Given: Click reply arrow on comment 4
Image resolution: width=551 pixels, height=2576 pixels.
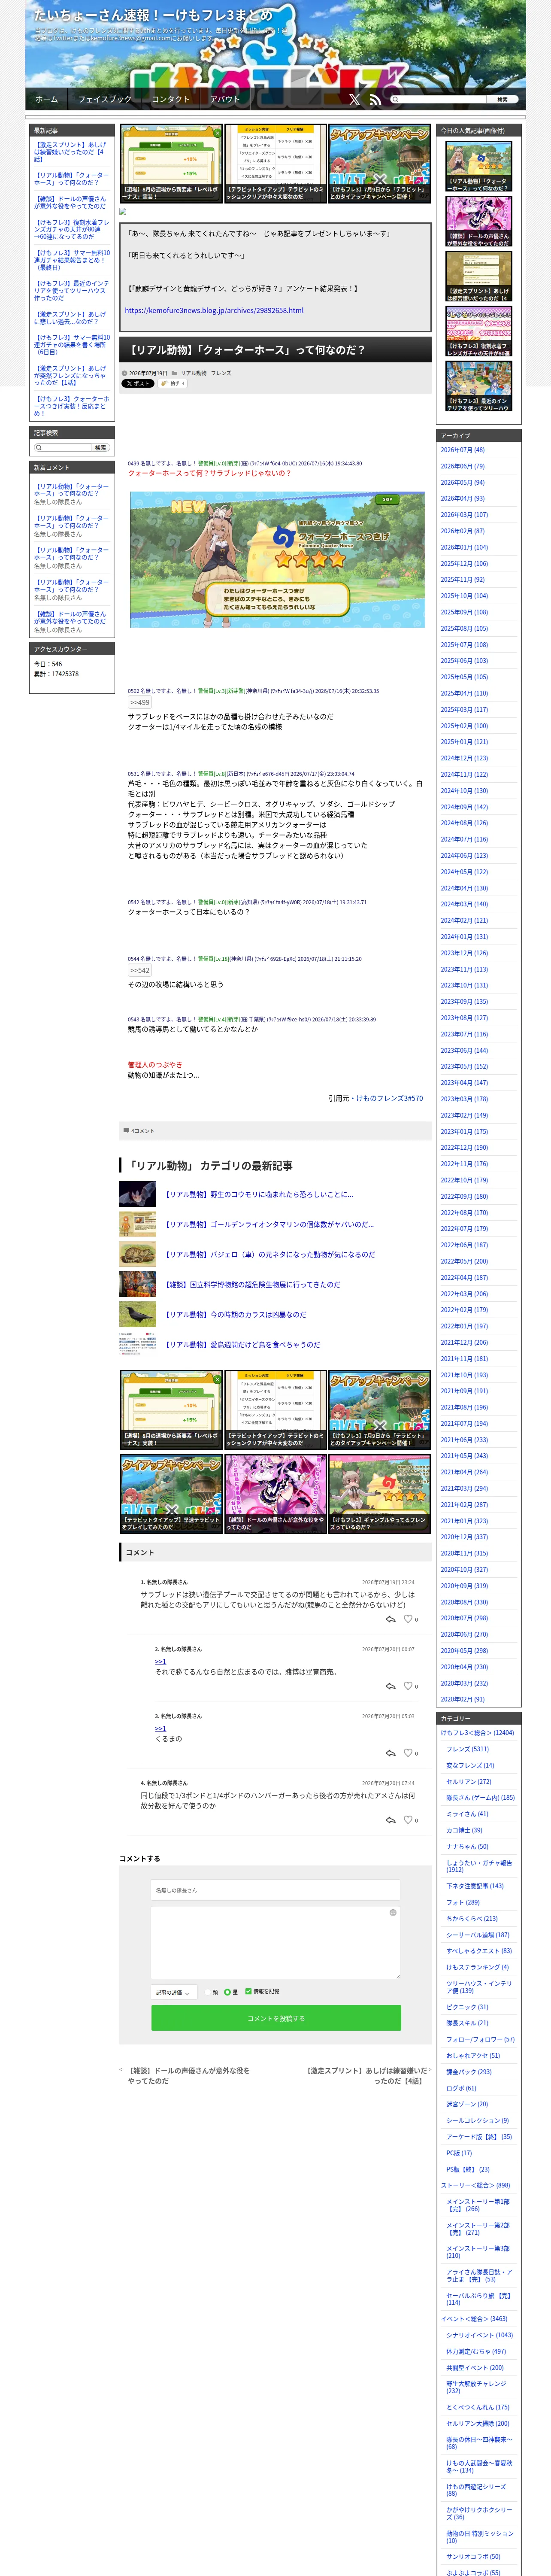Looking at the screenshot, I should pos(390,1819).
